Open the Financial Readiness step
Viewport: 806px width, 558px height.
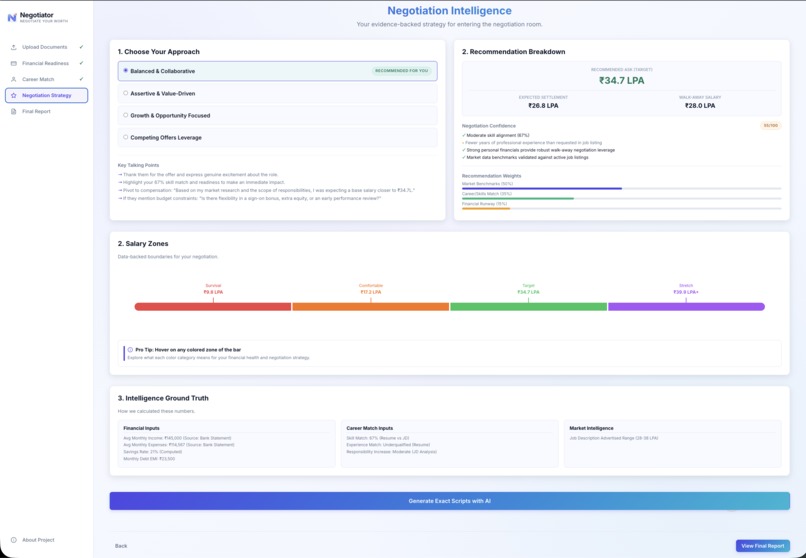pos(47,63)
